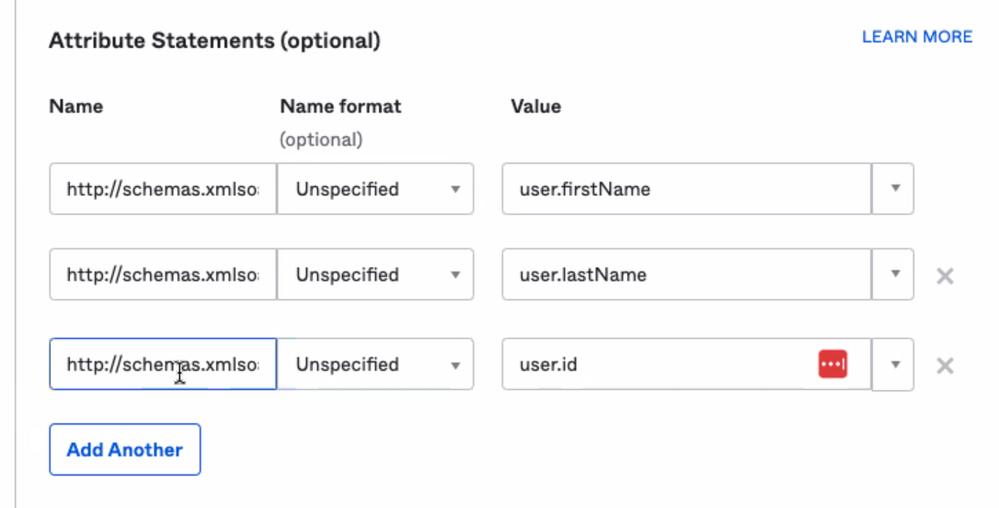Click the Attribute Statements heading

pos(214,41)
